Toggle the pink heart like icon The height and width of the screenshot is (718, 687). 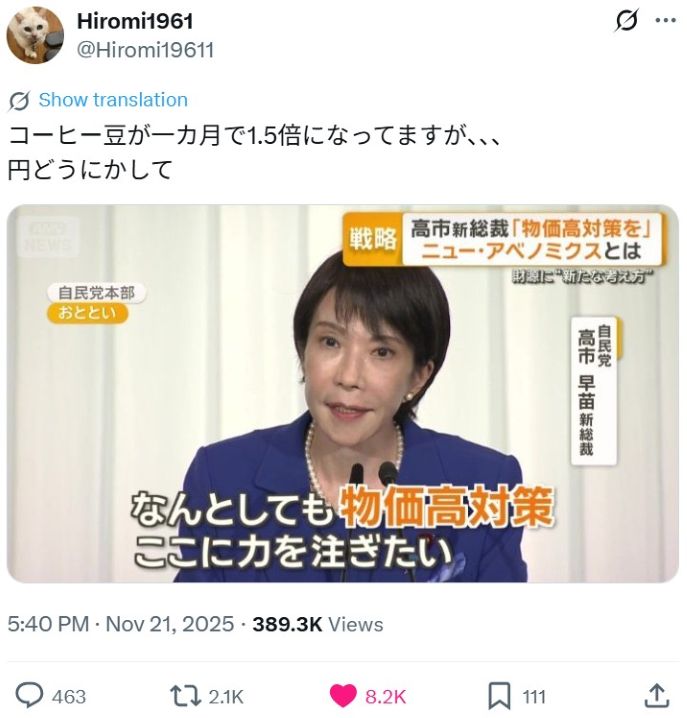(x=343, y=696)
